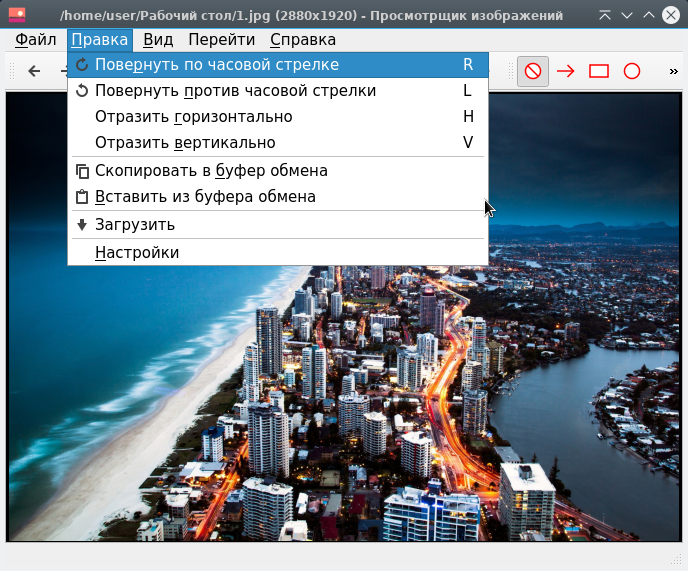Choose Загрузить from the menu
The image size is (688, 571).
click(x=135, y=225)
